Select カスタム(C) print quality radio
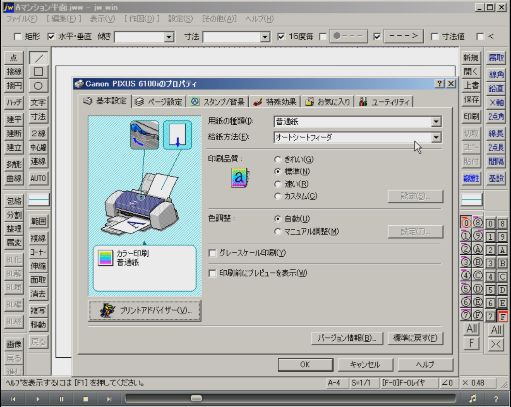511x407 pixels. [277, 196]
